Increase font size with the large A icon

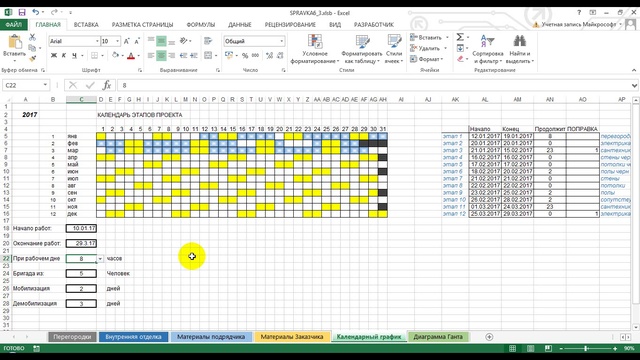pos(127,41)
